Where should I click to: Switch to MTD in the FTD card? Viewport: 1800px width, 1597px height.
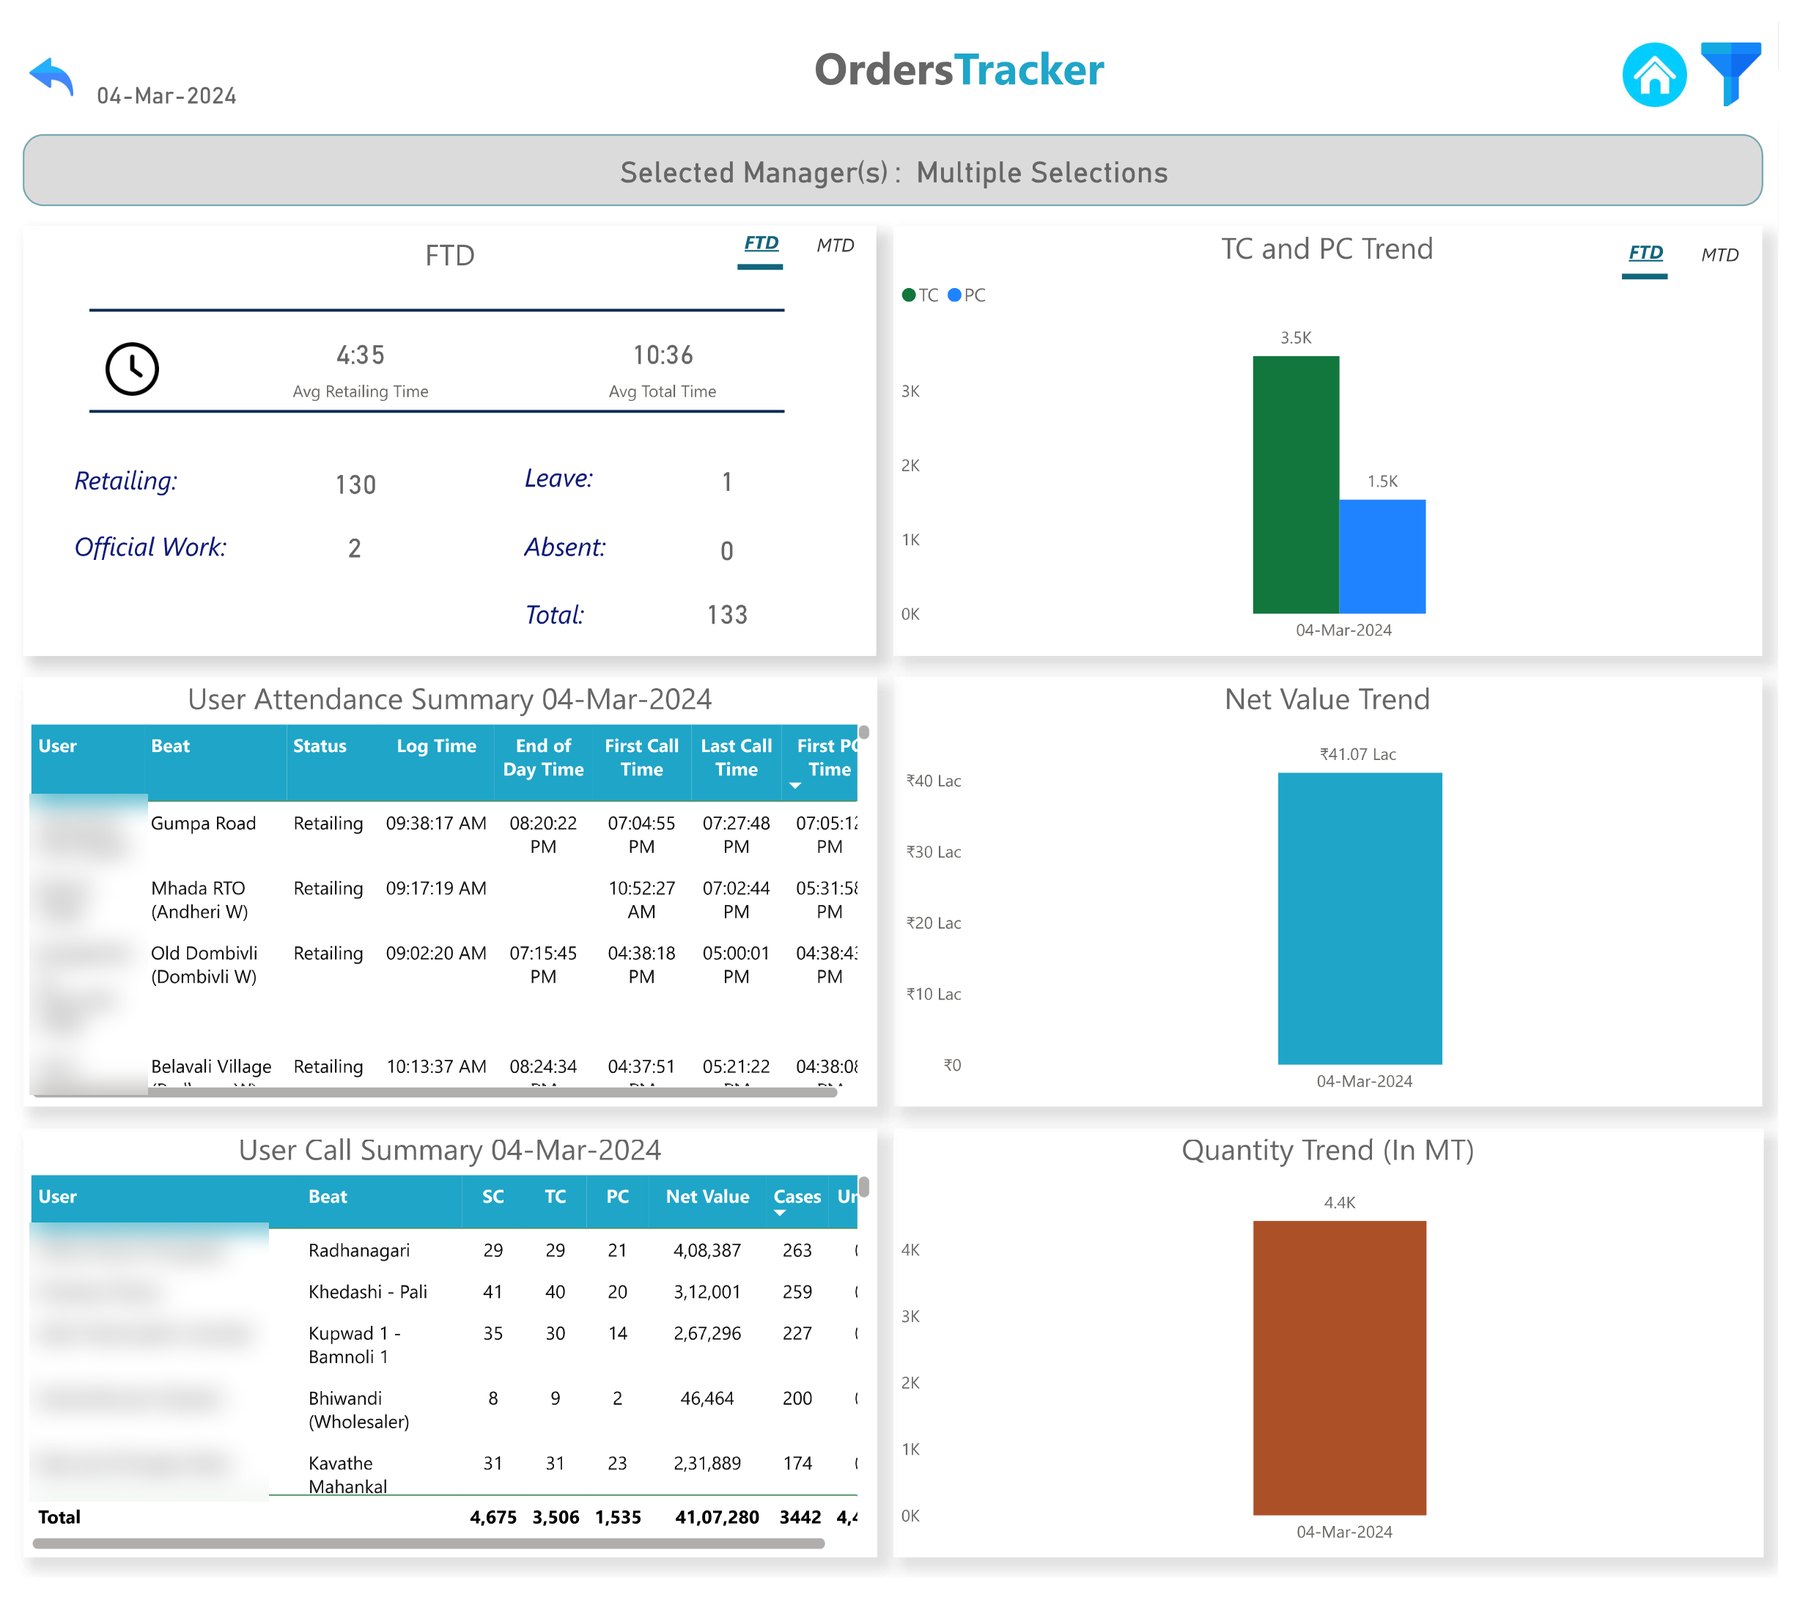835,246
